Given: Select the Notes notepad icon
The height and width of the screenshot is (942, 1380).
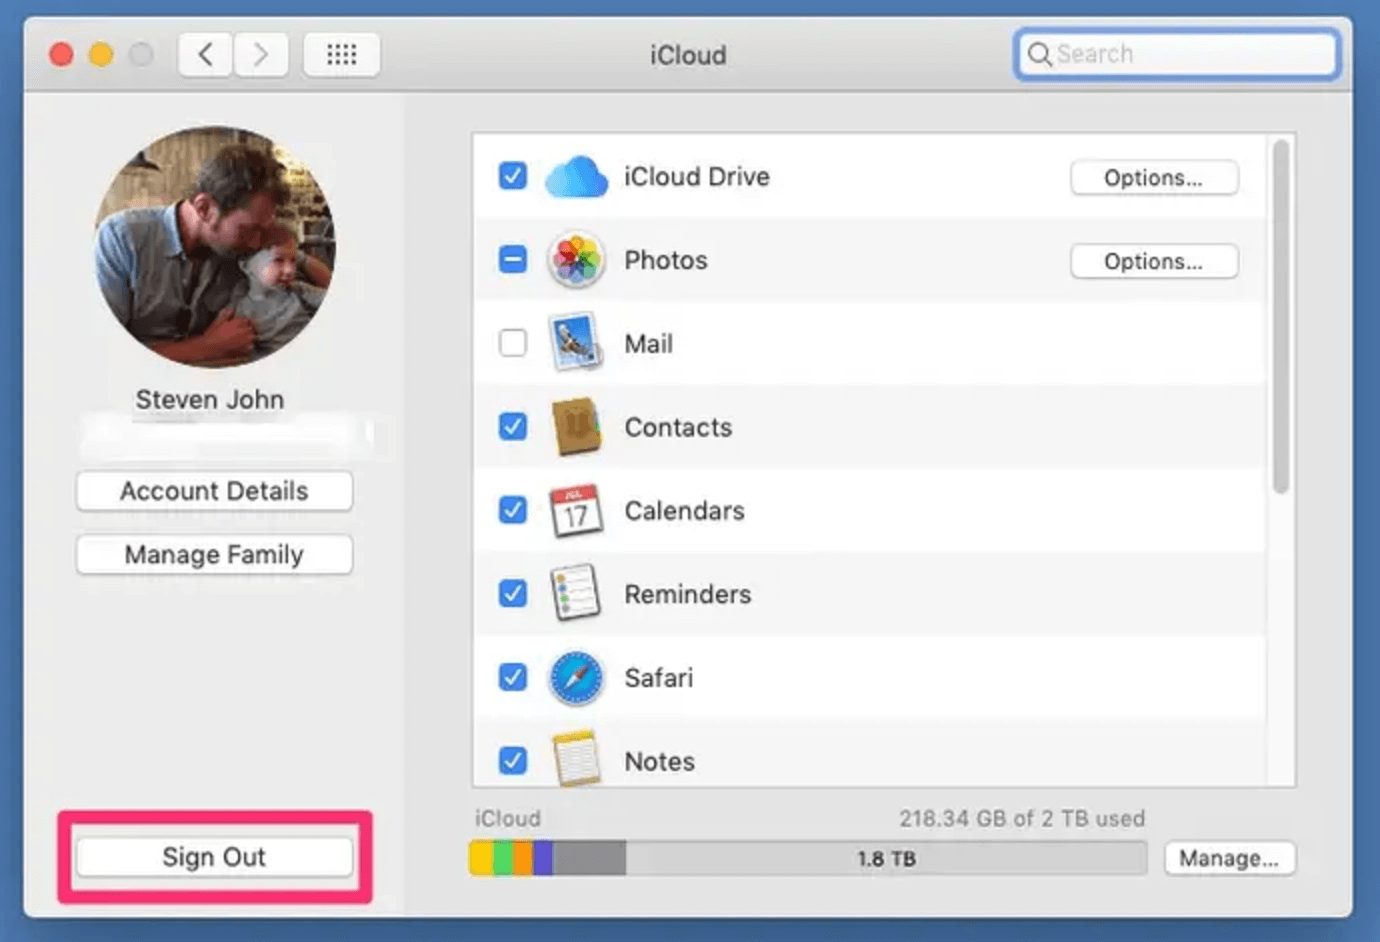Looking at the screenshot, I should [576, 760].
